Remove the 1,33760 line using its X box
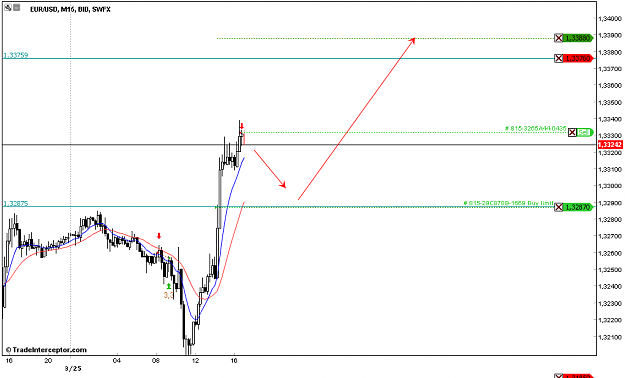The image size is (625, 378). [559, 59]
